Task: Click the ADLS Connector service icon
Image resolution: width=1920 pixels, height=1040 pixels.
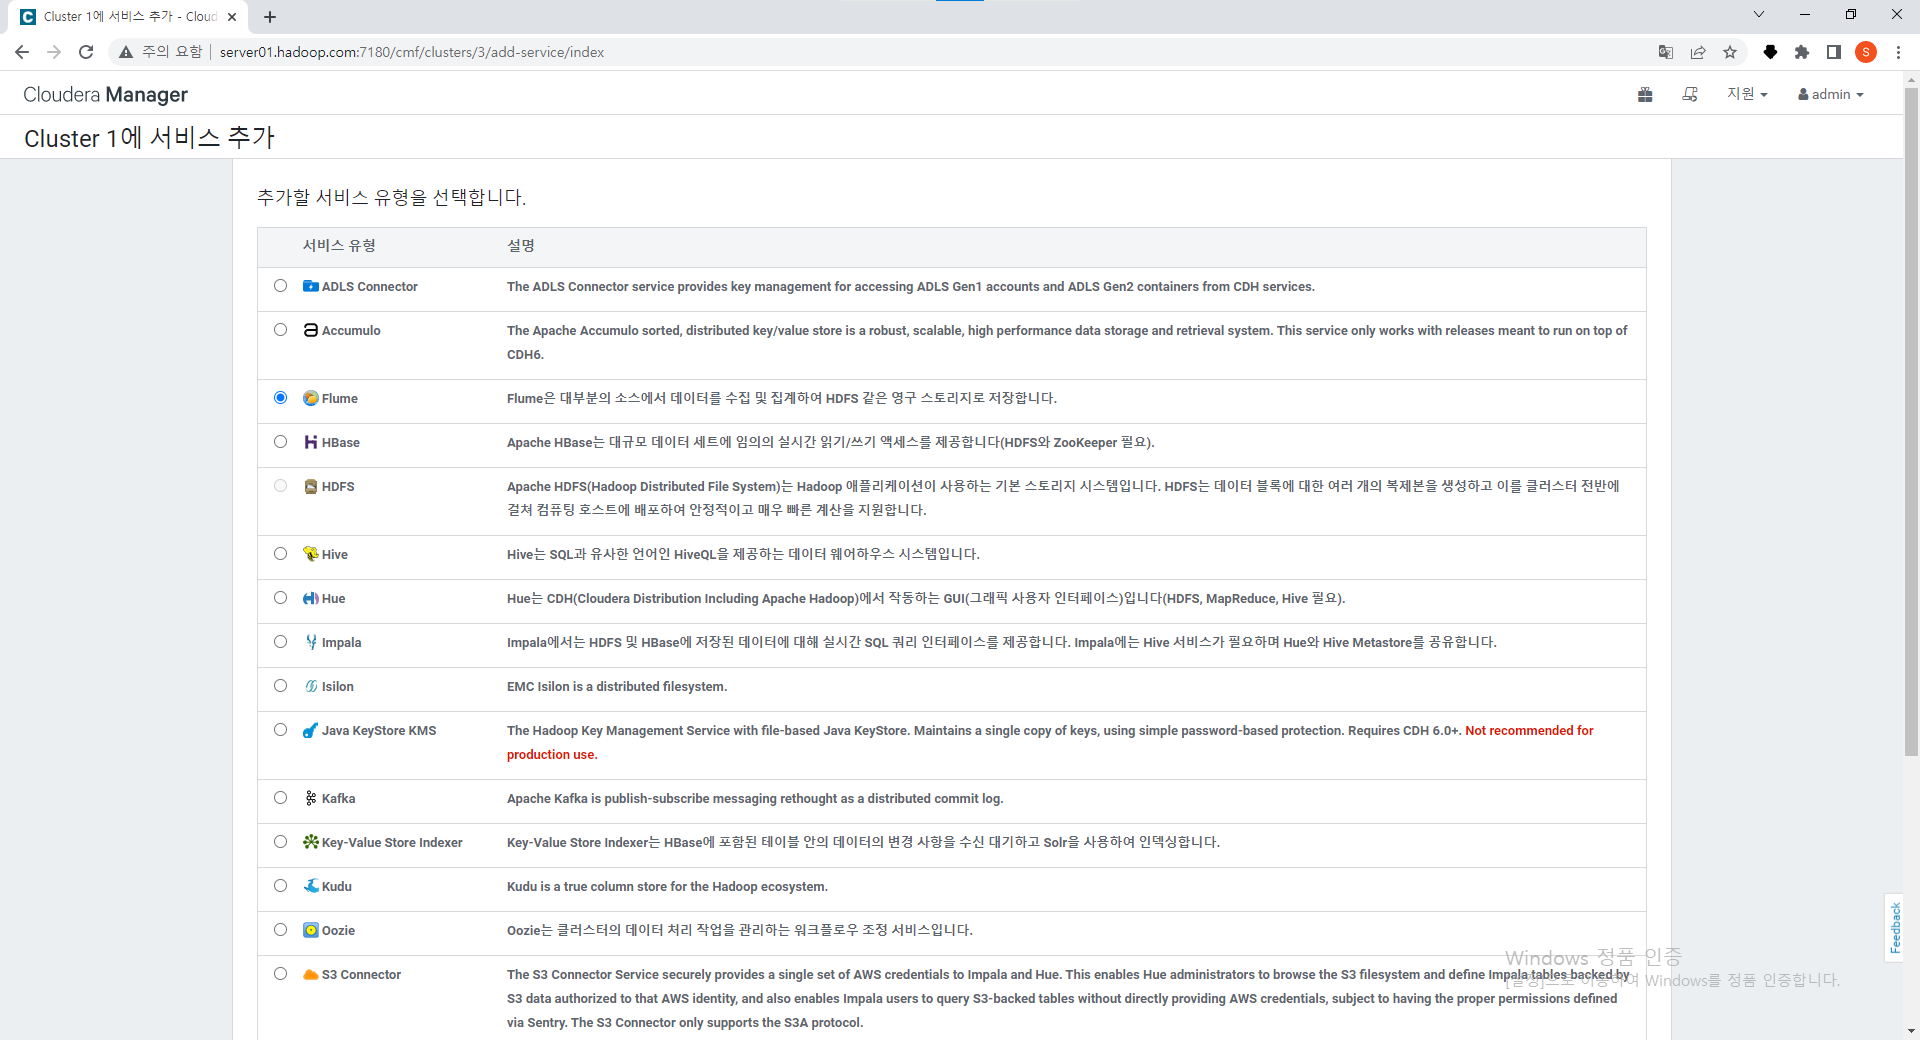Action: [x=311, y=286]
